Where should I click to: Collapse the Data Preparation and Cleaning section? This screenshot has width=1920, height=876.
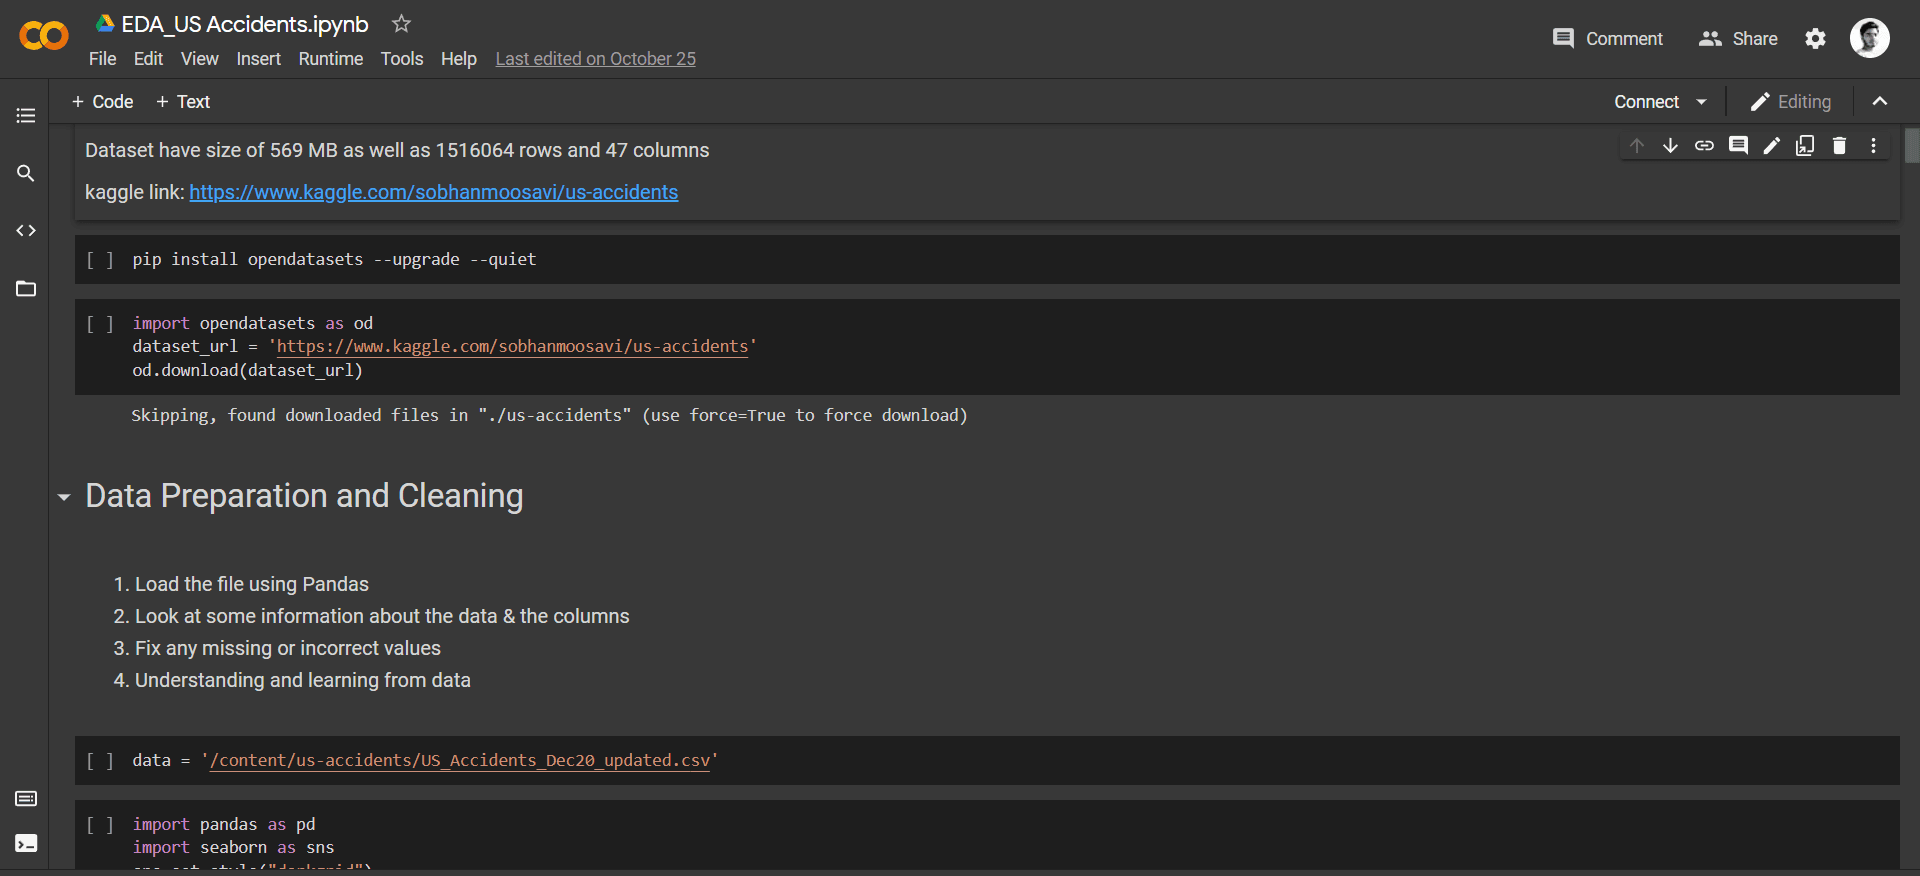pos(64,497)
